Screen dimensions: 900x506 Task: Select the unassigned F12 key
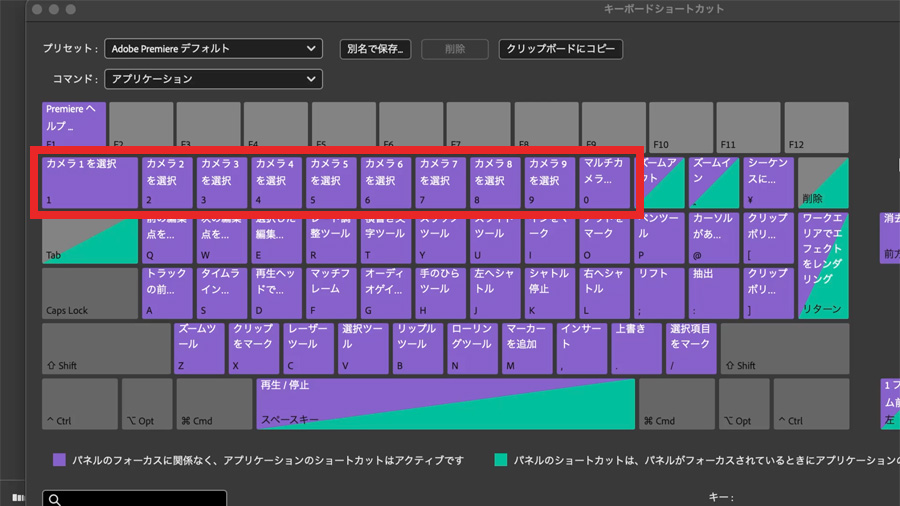tap(816, 127)
